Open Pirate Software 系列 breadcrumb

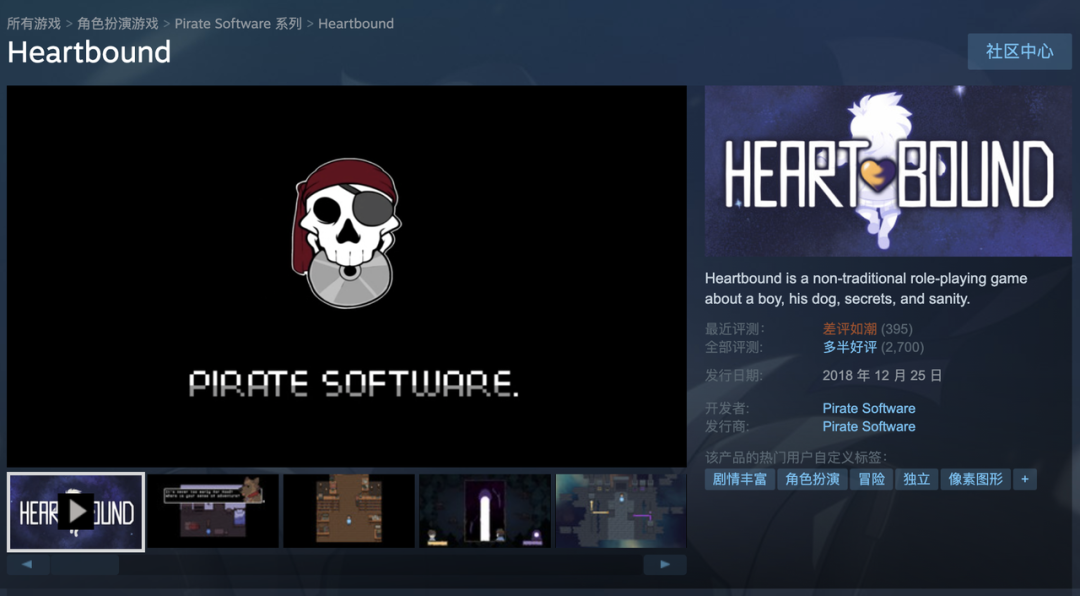[x=238, y=23]
